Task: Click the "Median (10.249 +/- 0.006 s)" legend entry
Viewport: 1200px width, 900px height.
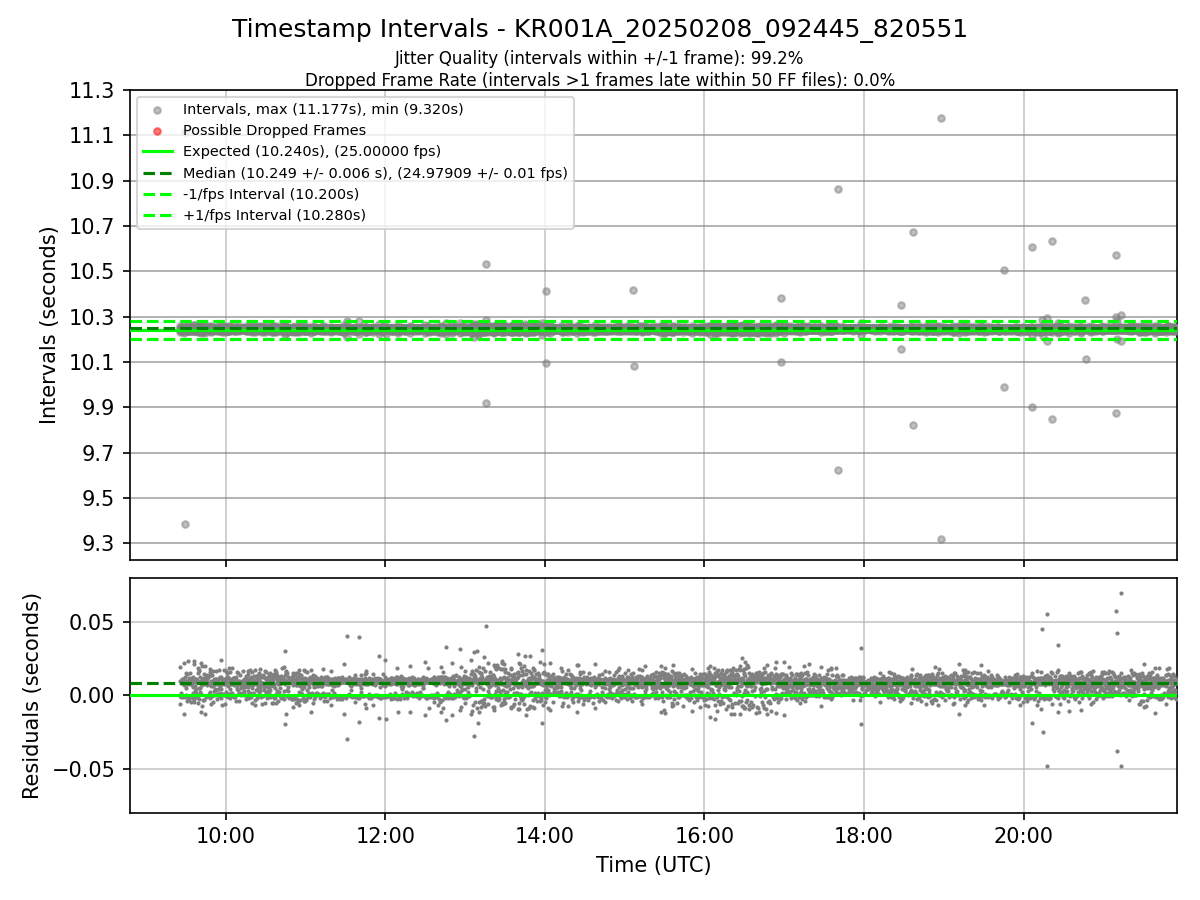Action: point(375,173)
